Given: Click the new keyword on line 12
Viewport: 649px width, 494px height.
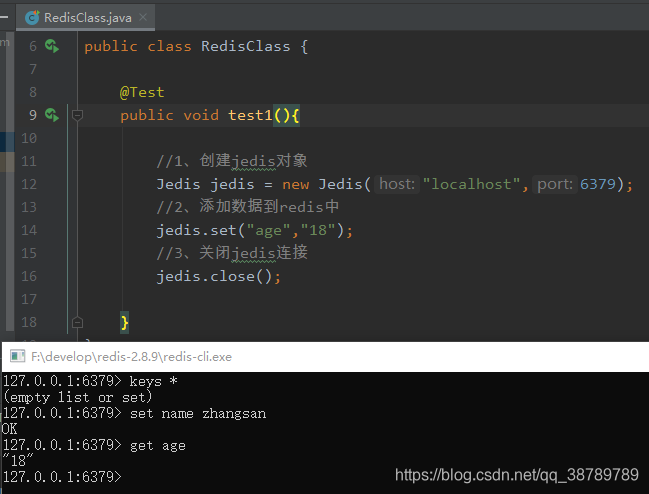Looking at the screenshot, I should point(296,185).
